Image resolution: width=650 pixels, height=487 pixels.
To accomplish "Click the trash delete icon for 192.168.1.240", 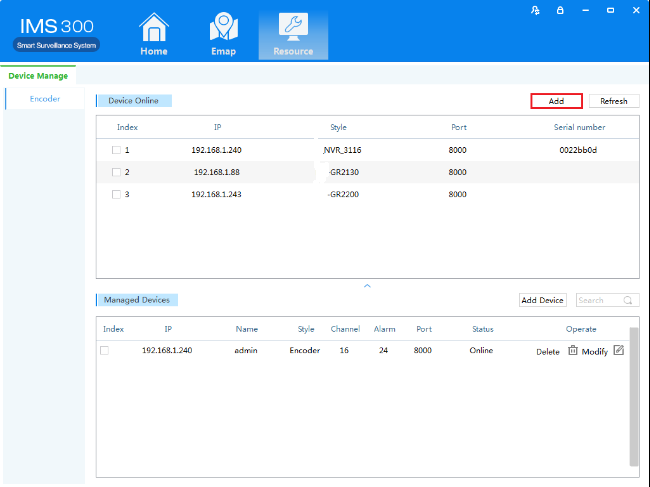I will pyautogui.click(x=573, y=351).
